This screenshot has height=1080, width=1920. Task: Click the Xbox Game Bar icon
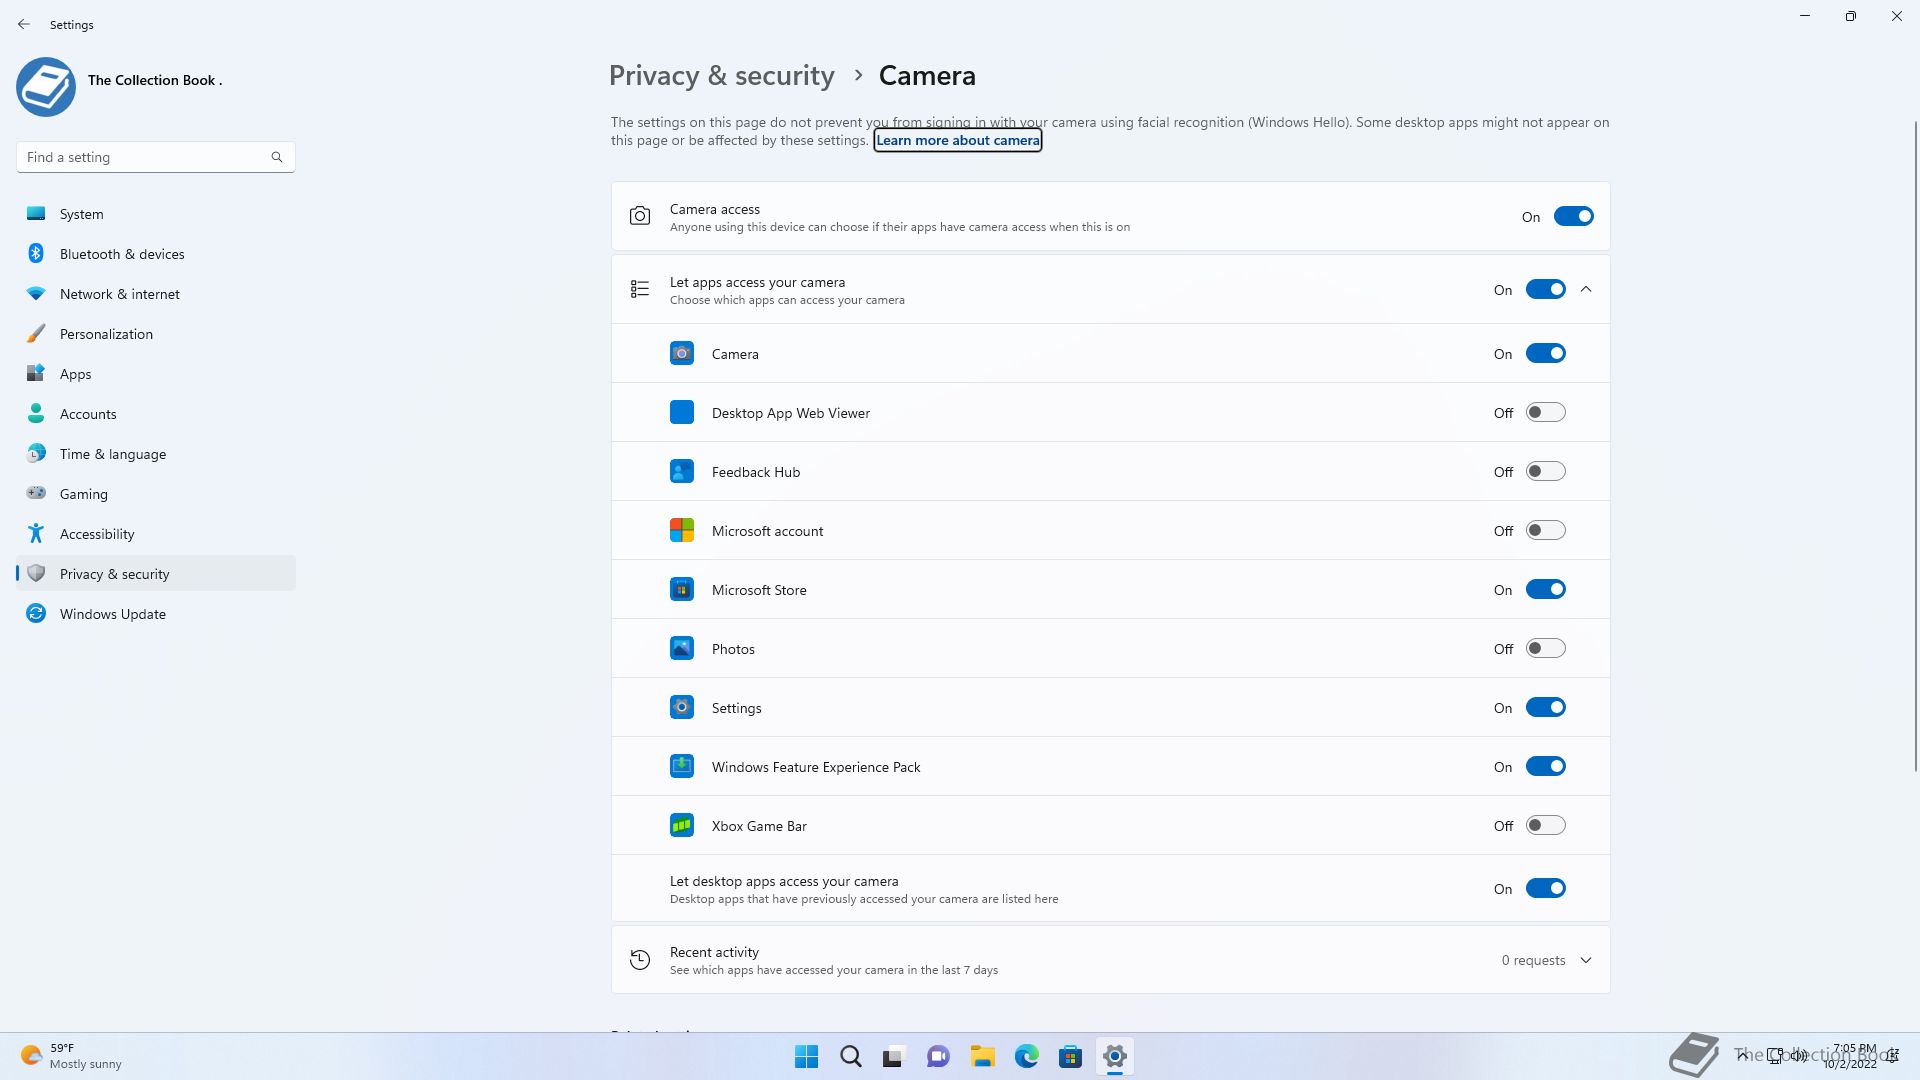coord(682,825)
